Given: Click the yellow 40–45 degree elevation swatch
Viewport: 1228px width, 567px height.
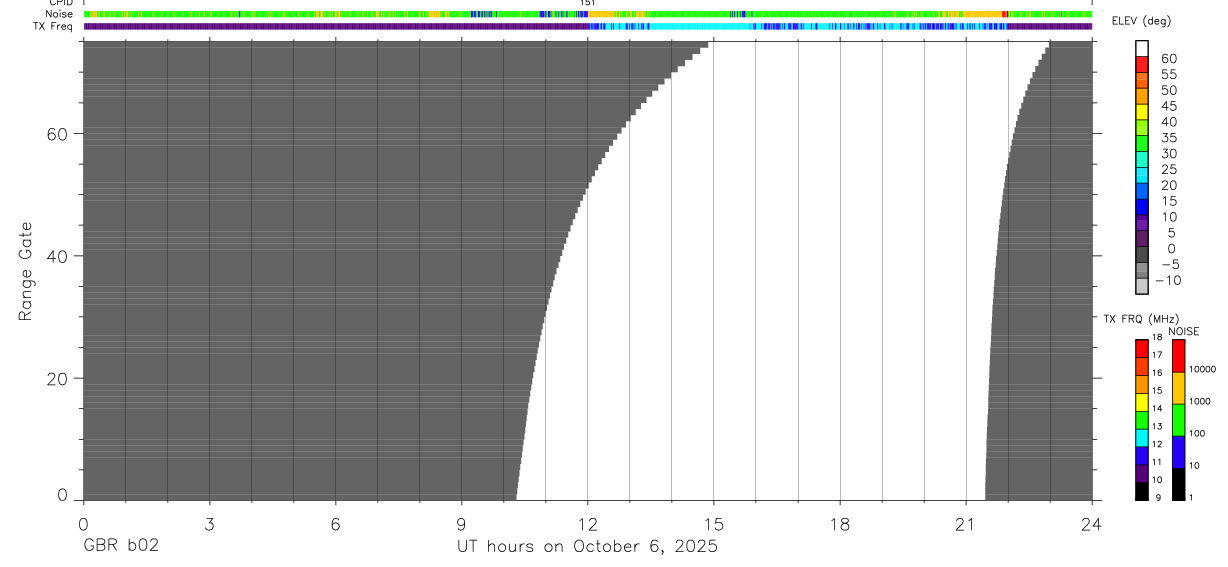Looking at the screenshot, I should (1142, 113).
